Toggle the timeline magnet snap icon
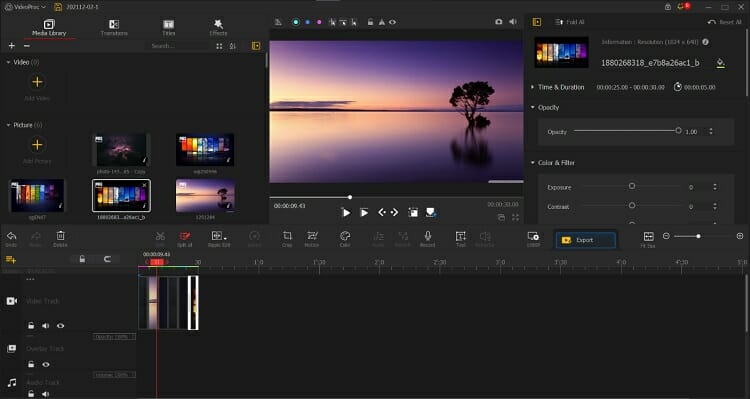 (x=107, y=259)
